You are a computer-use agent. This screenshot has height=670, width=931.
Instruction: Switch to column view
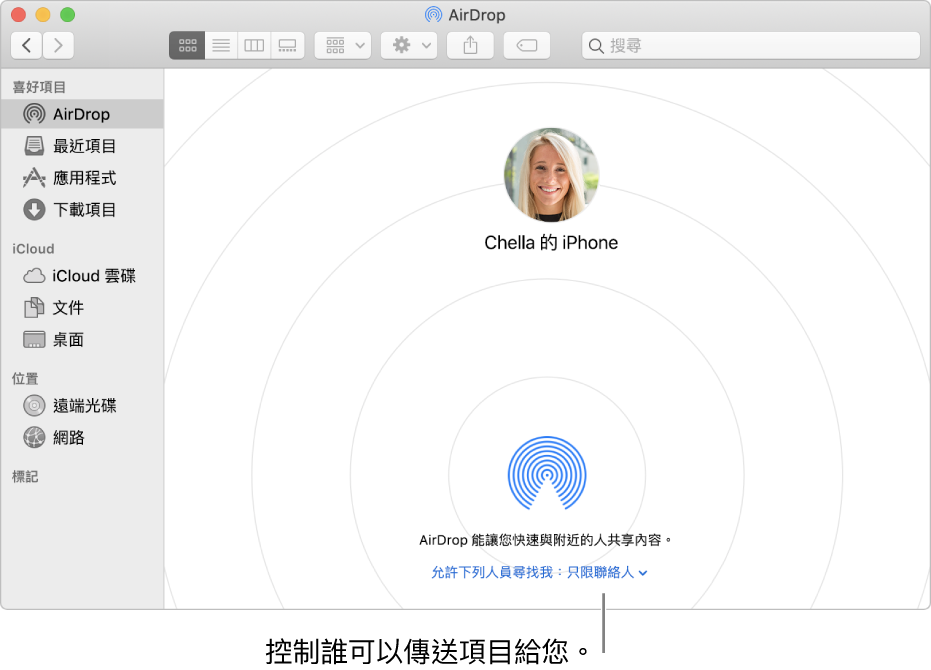254,46
